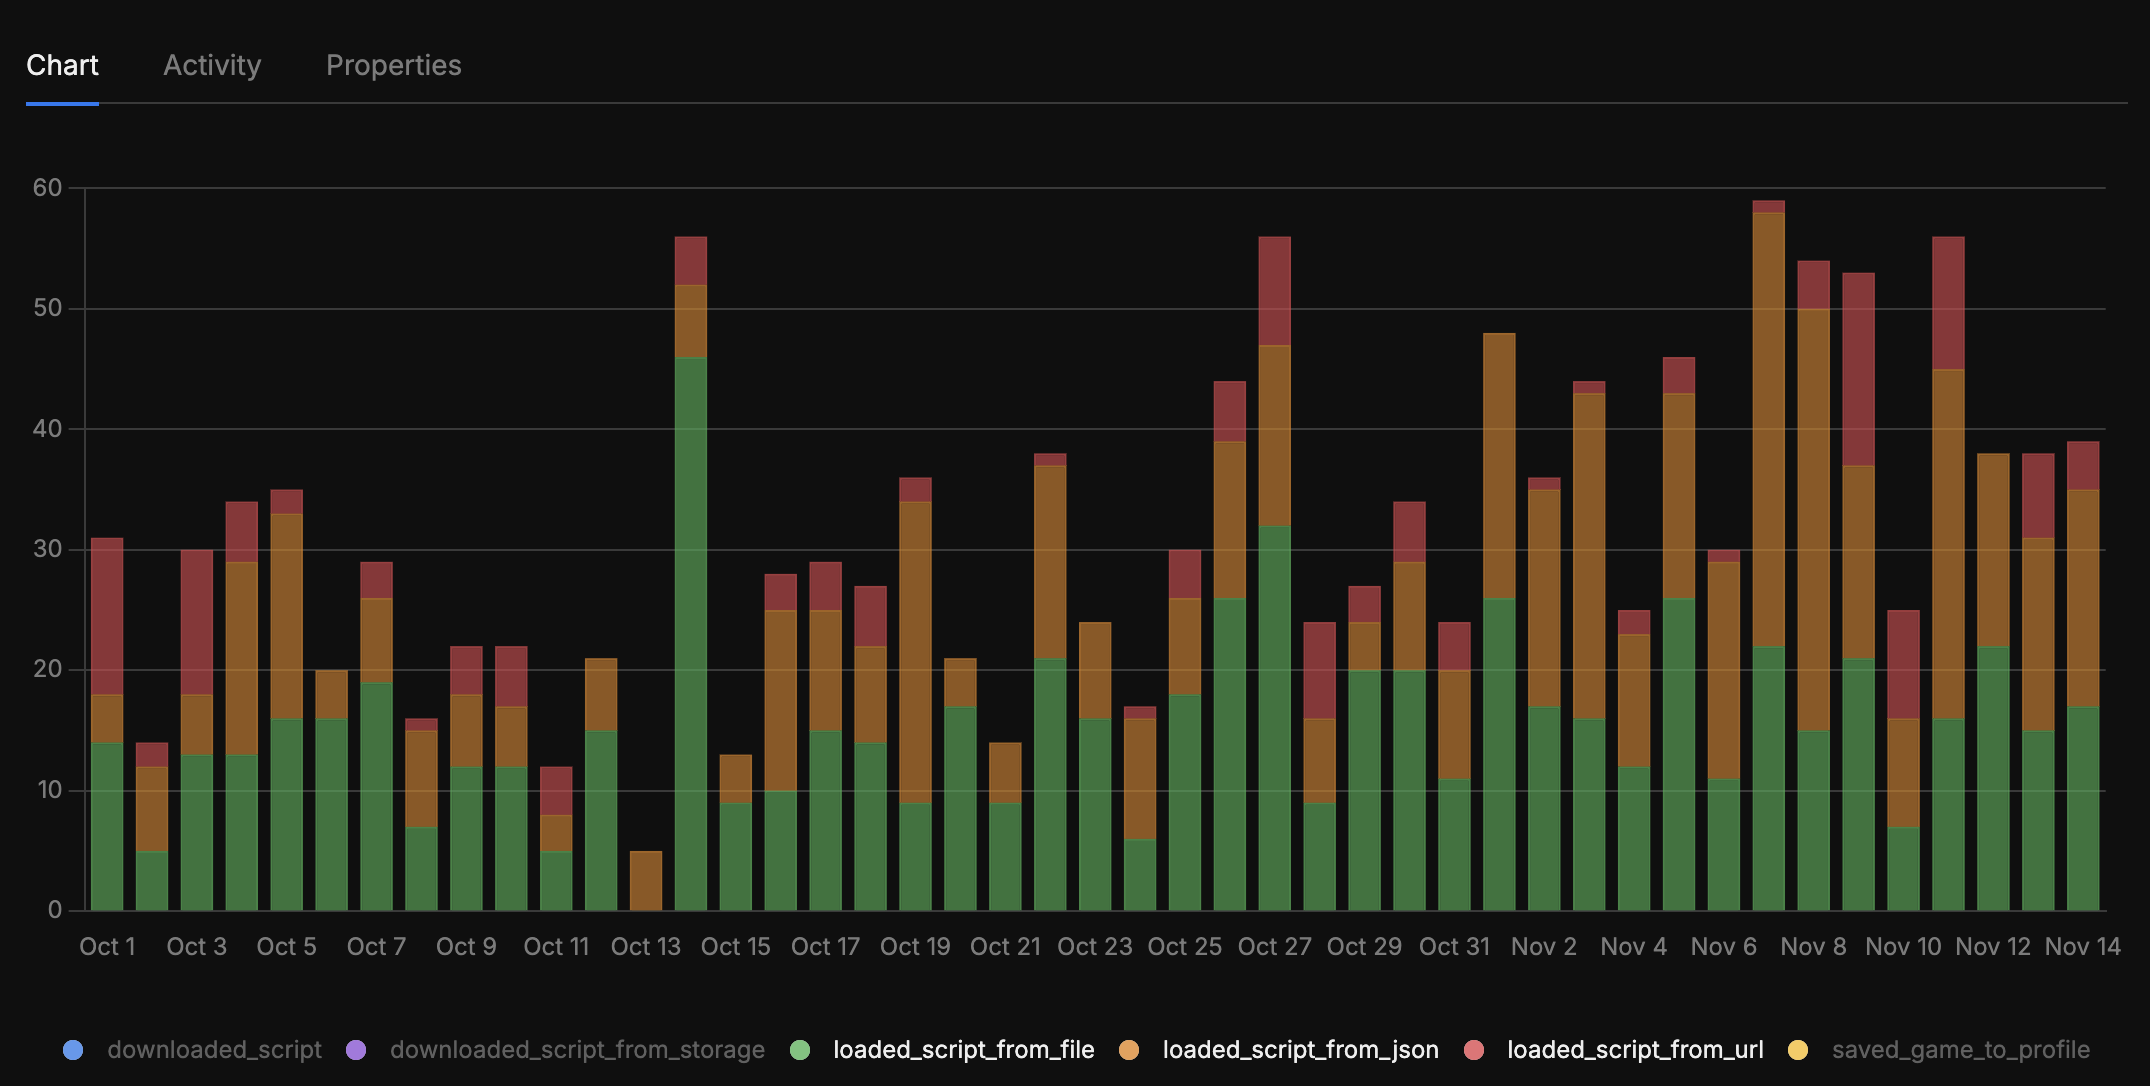The width and height of the screenshot is (2150, 1086).
Task: Enable the saved_game_to_profile series label
Action: pyautogui.click(x=1960, y=1050)
